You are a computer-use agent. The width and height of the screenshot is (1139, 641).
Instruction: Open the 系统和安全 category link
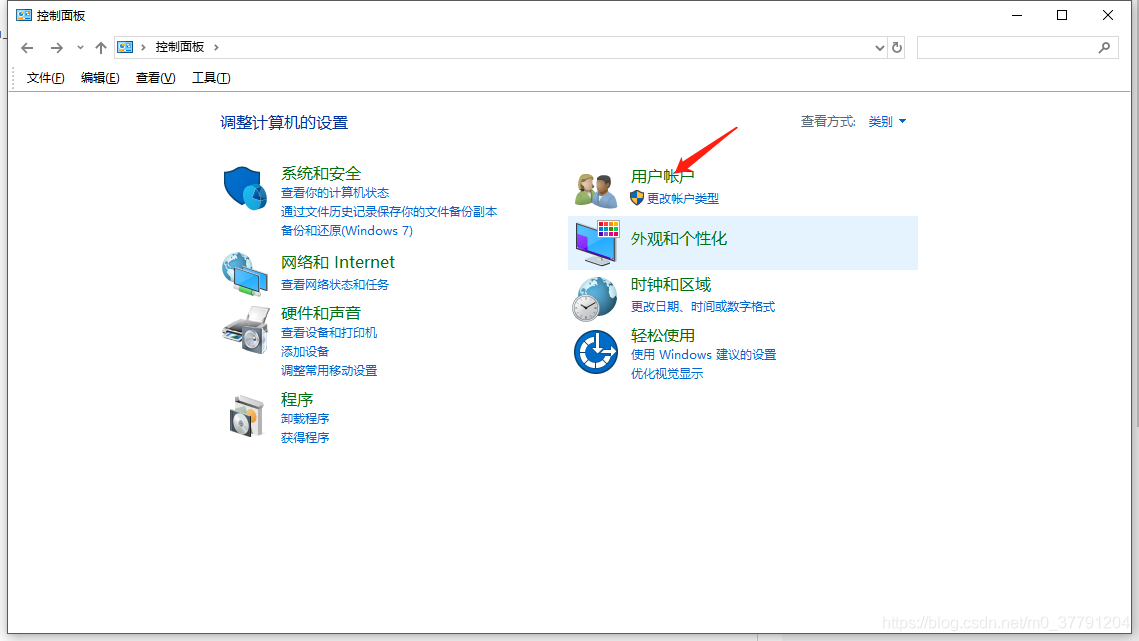pos(321,174)
